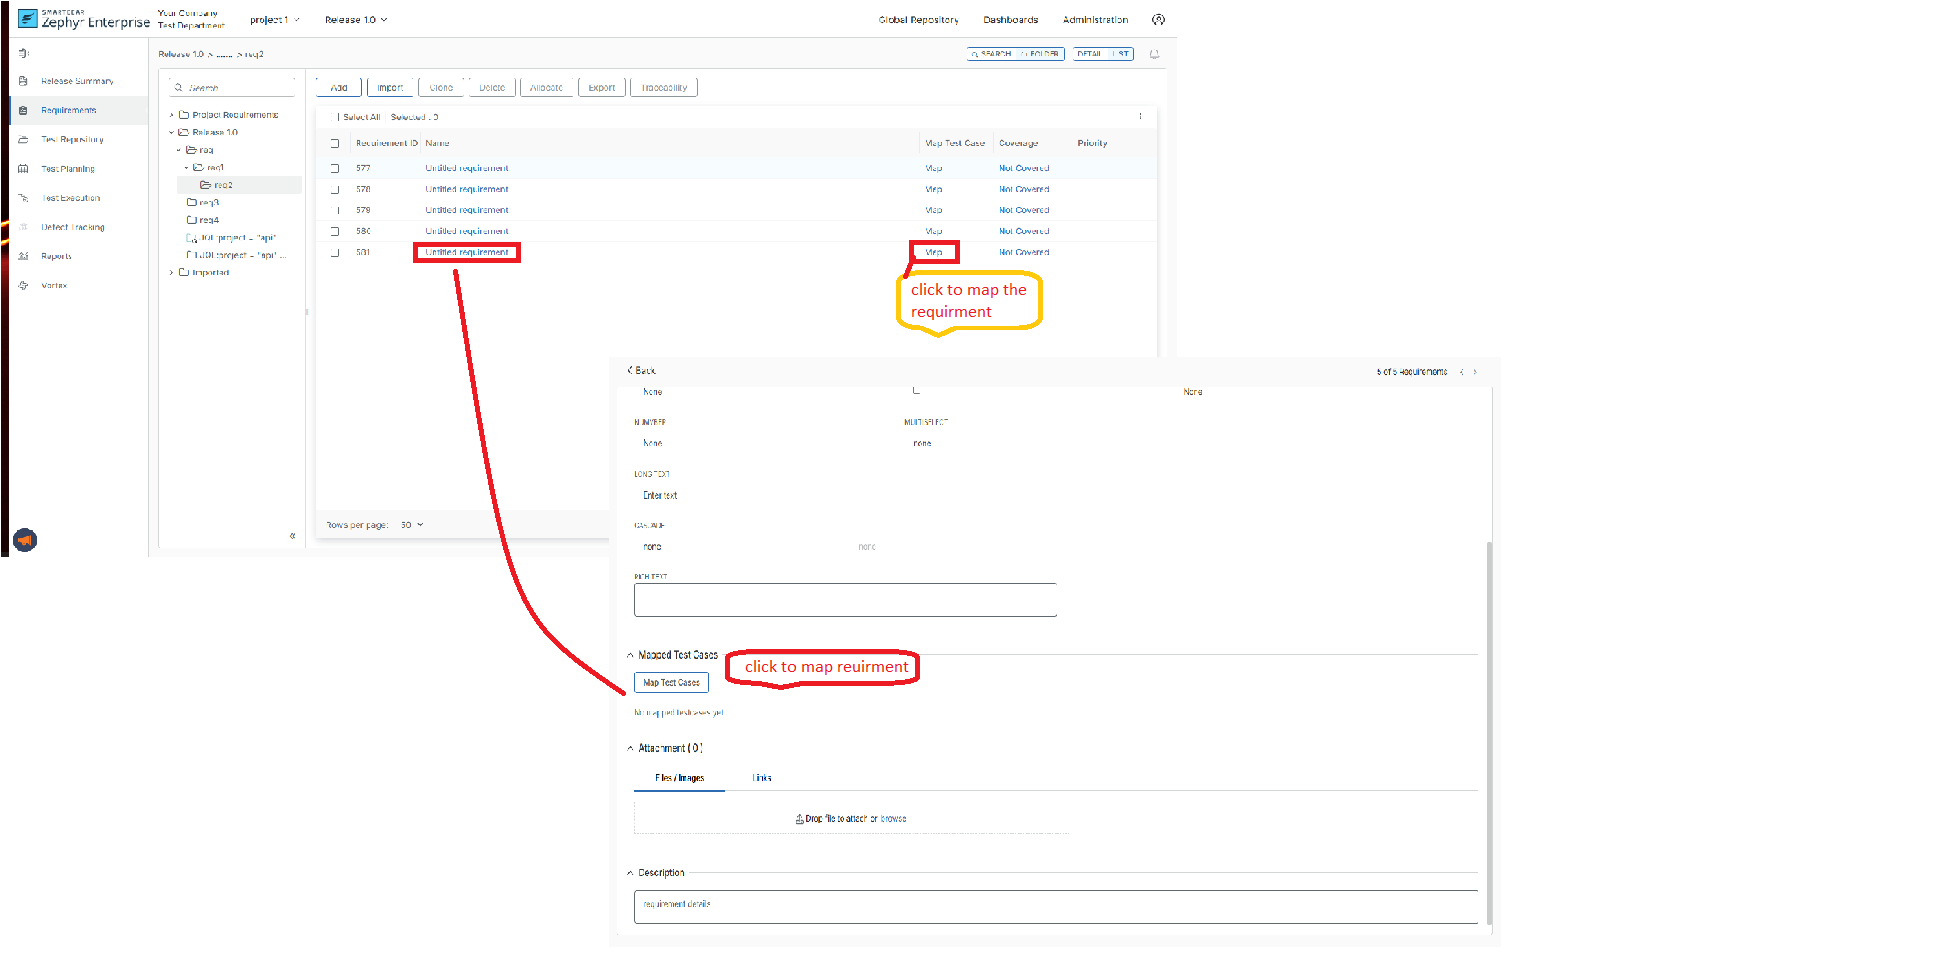Open the project 1 dropdown

(x=274, y=20)
